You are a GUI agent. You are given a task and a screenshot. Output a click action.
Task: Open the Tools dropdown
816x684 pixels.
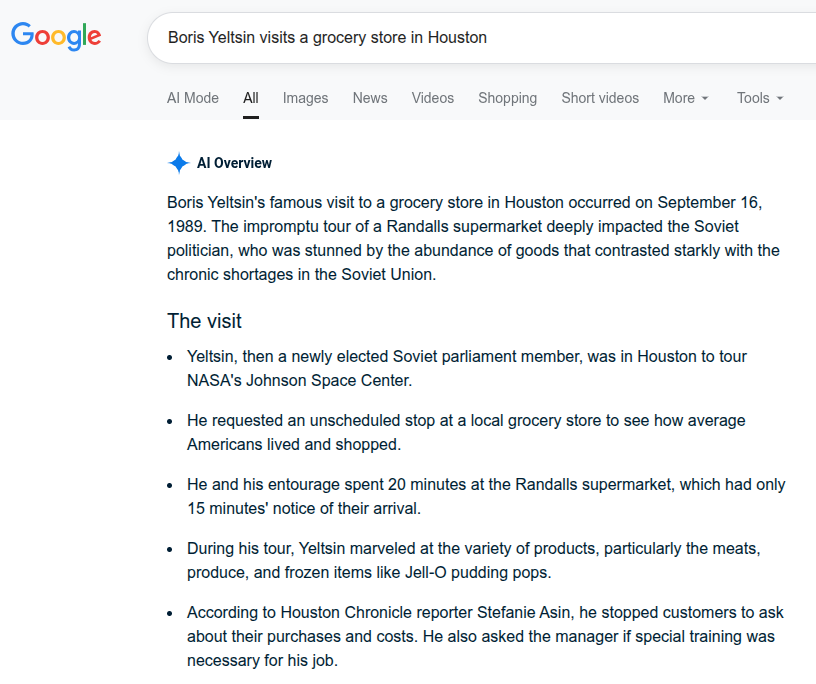pyautogui.click(x=760, y=98)
